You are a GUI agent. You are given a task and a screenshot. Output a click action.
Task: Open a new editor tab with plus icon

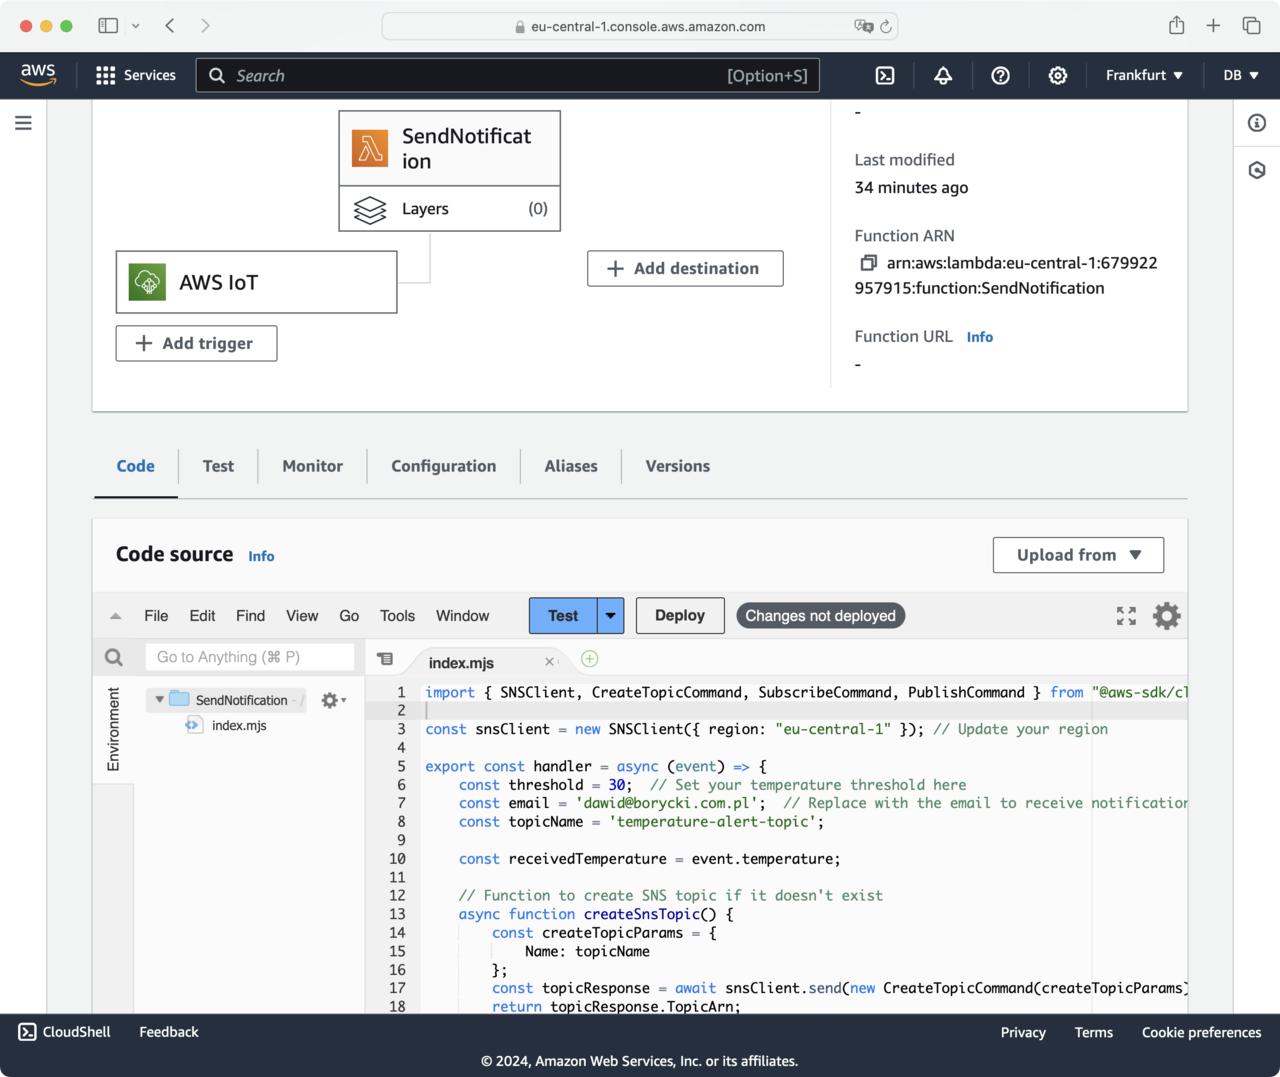[590, 659]
